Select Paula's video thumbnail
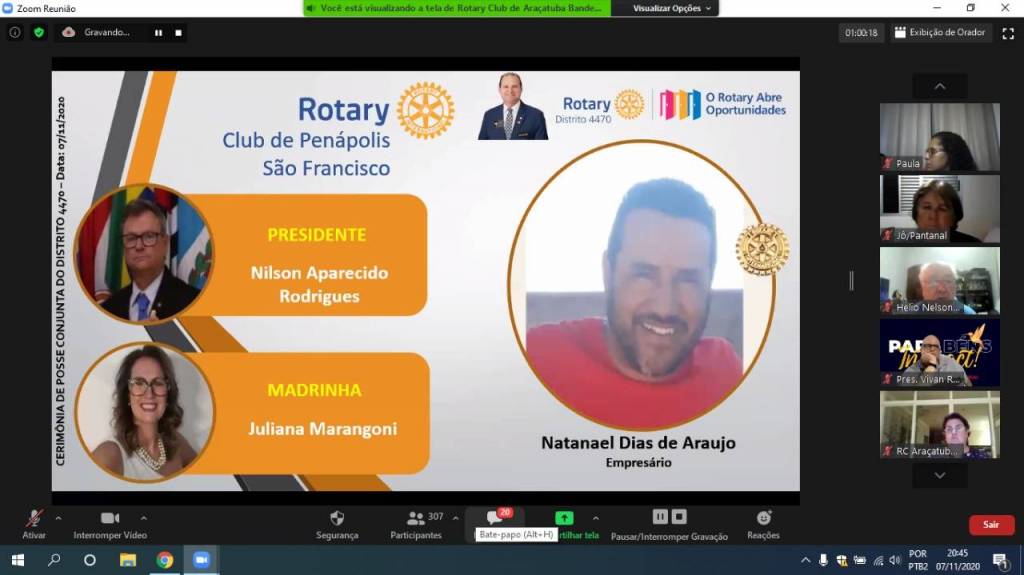The image size is (1024, 575). 939,137
